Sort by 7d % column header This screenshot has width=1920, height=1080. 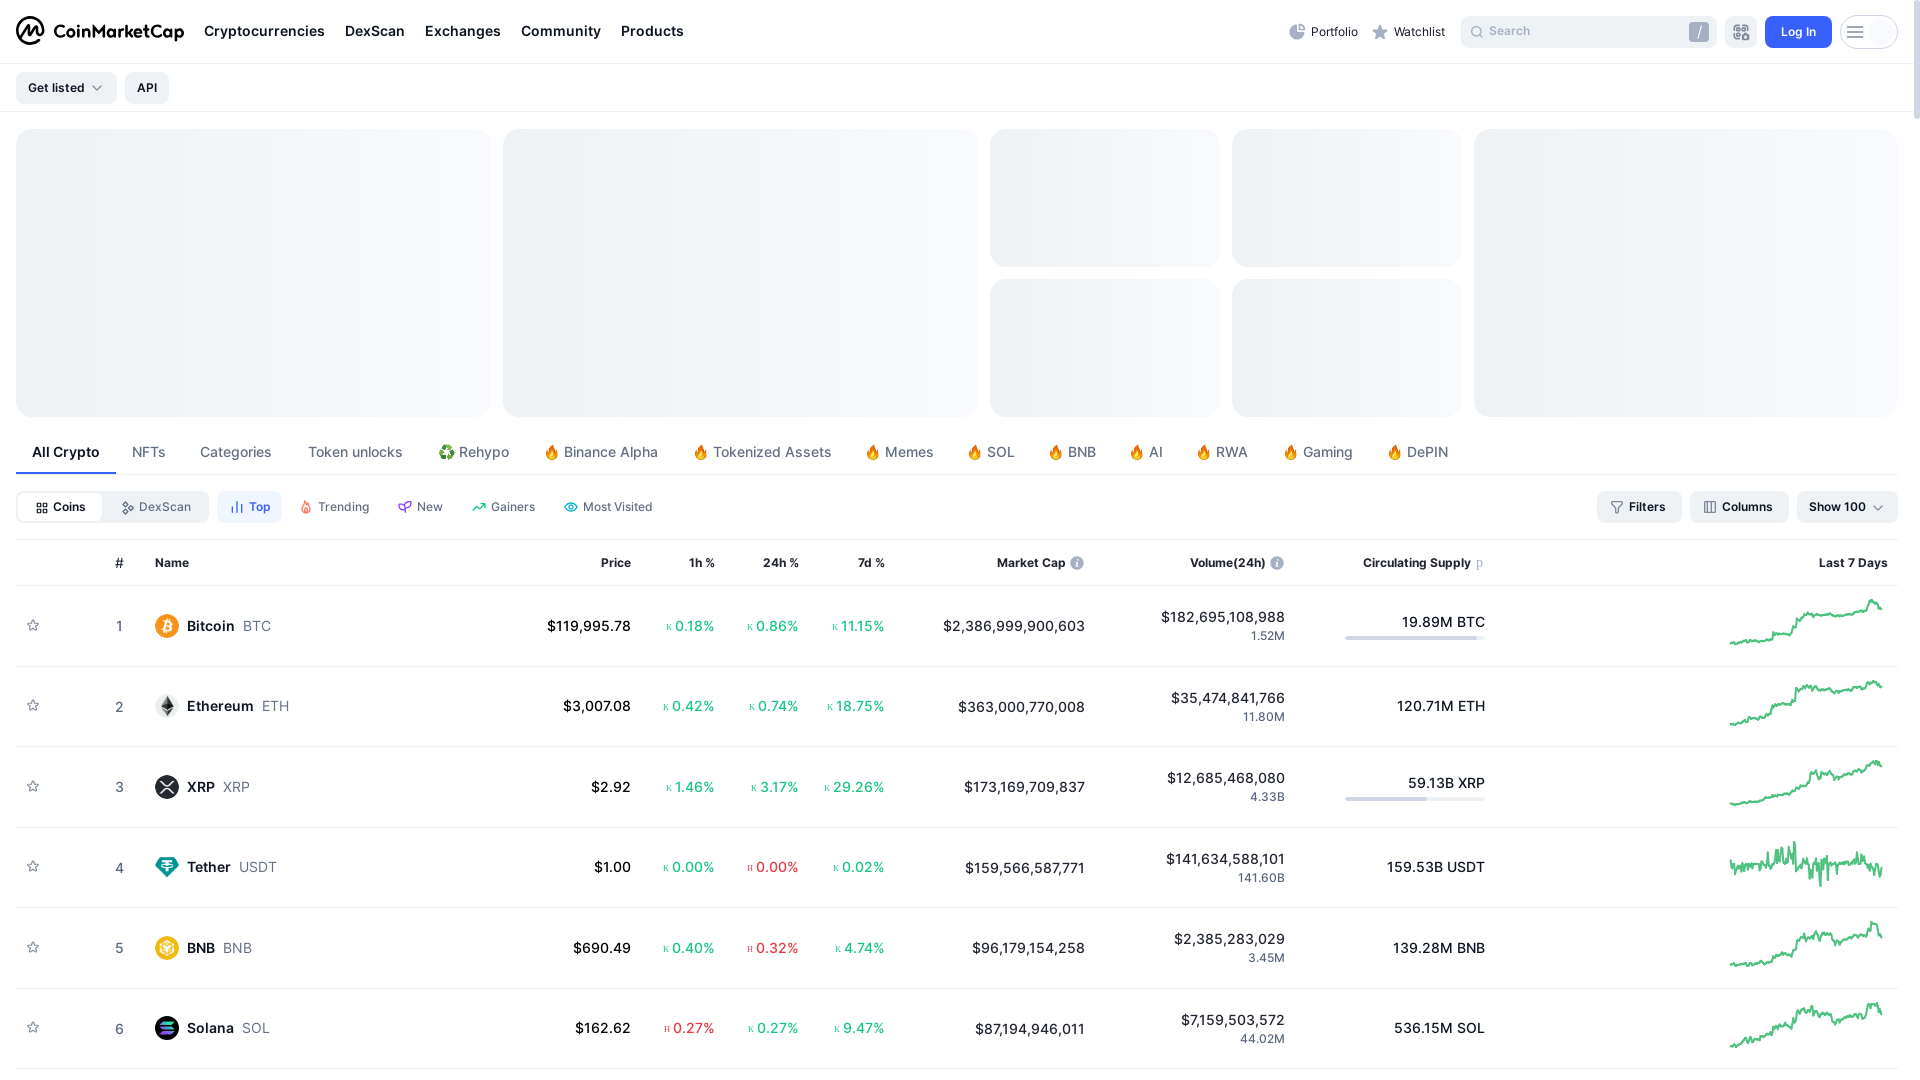click(x=871, y=563)
